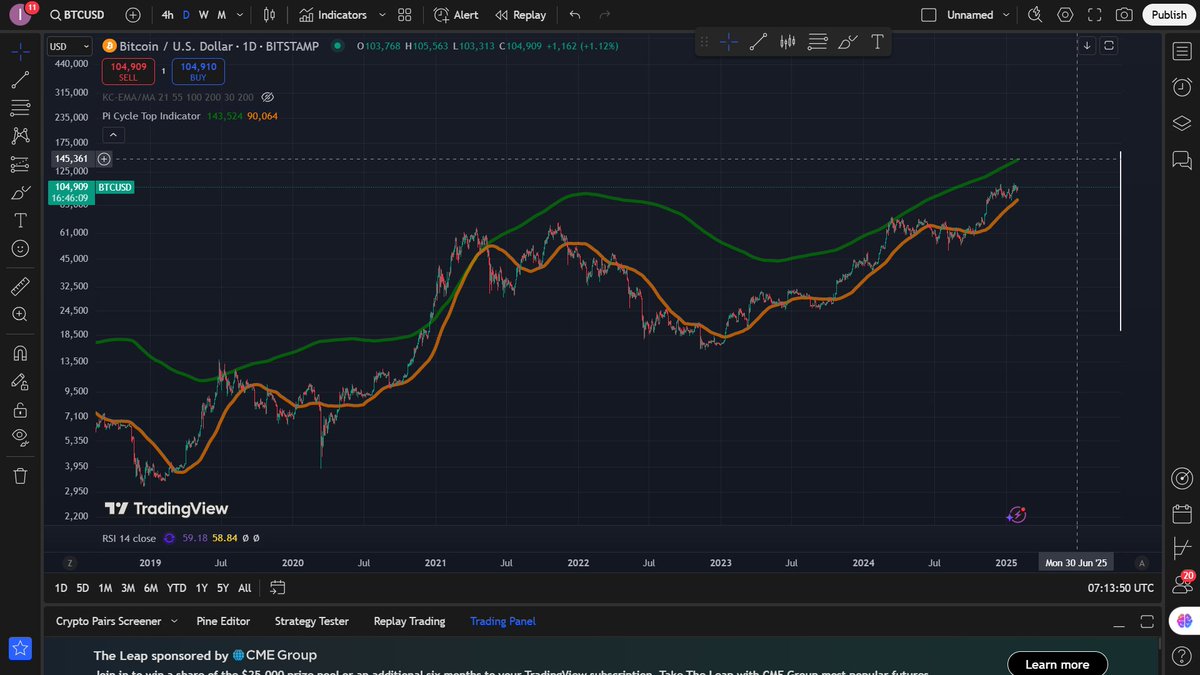Select text tool in floating drawing toolbar
This screenshot has height=675, width=1200.
tap(877, 42)
